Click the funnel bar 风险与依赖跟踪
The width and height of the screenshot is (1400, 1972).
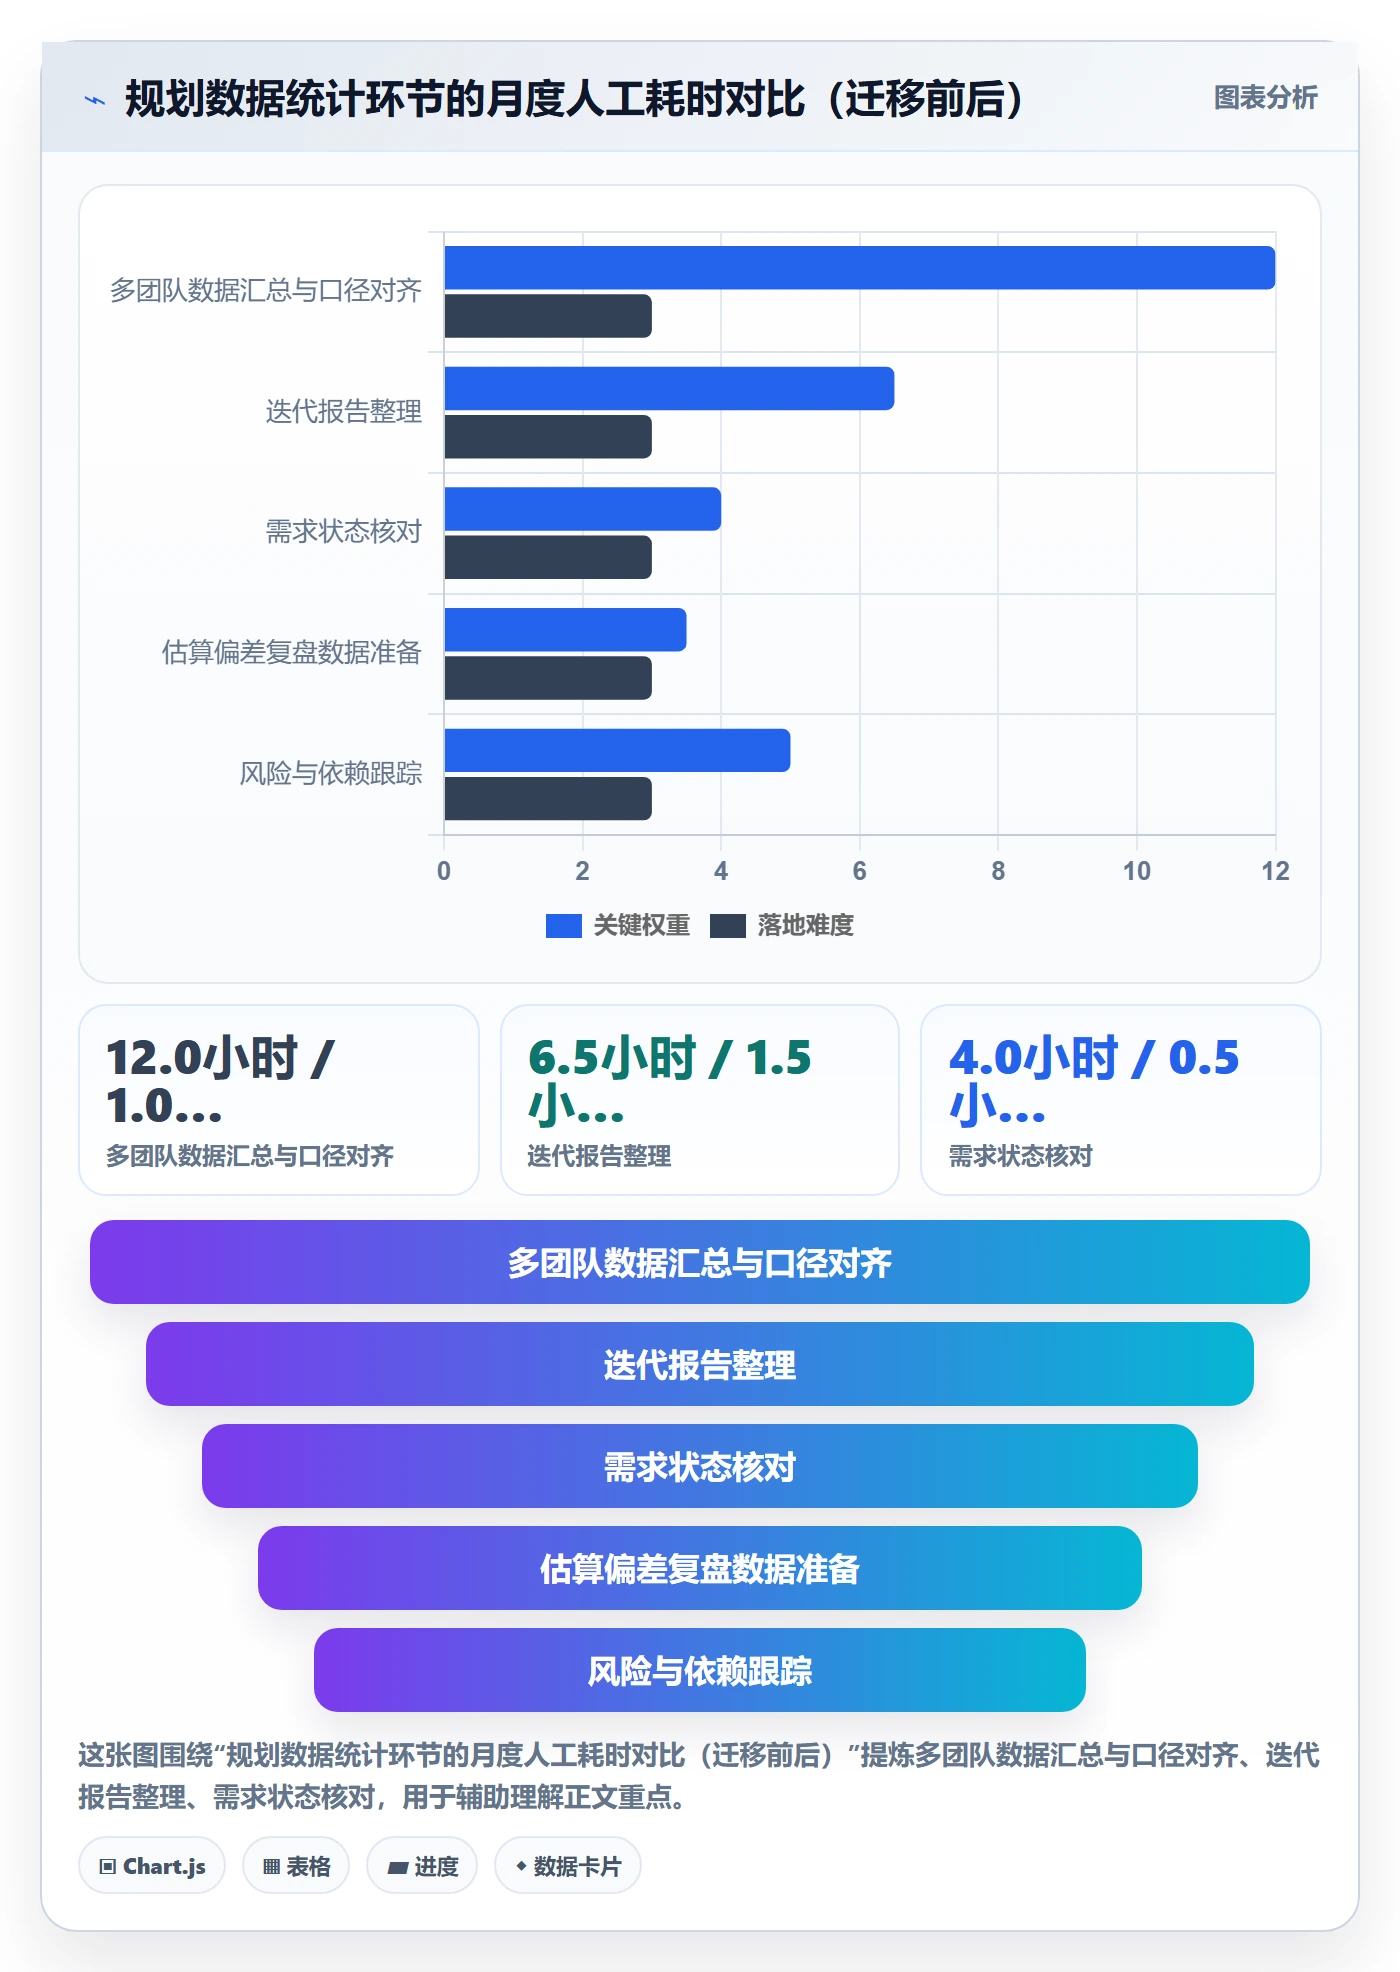point(700,1670)
